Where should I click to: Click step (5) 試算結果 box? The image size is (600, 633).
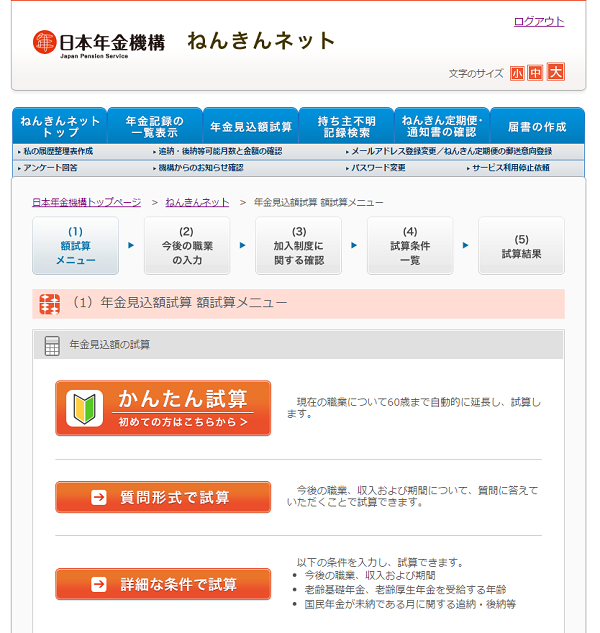[x=521, y=245]
